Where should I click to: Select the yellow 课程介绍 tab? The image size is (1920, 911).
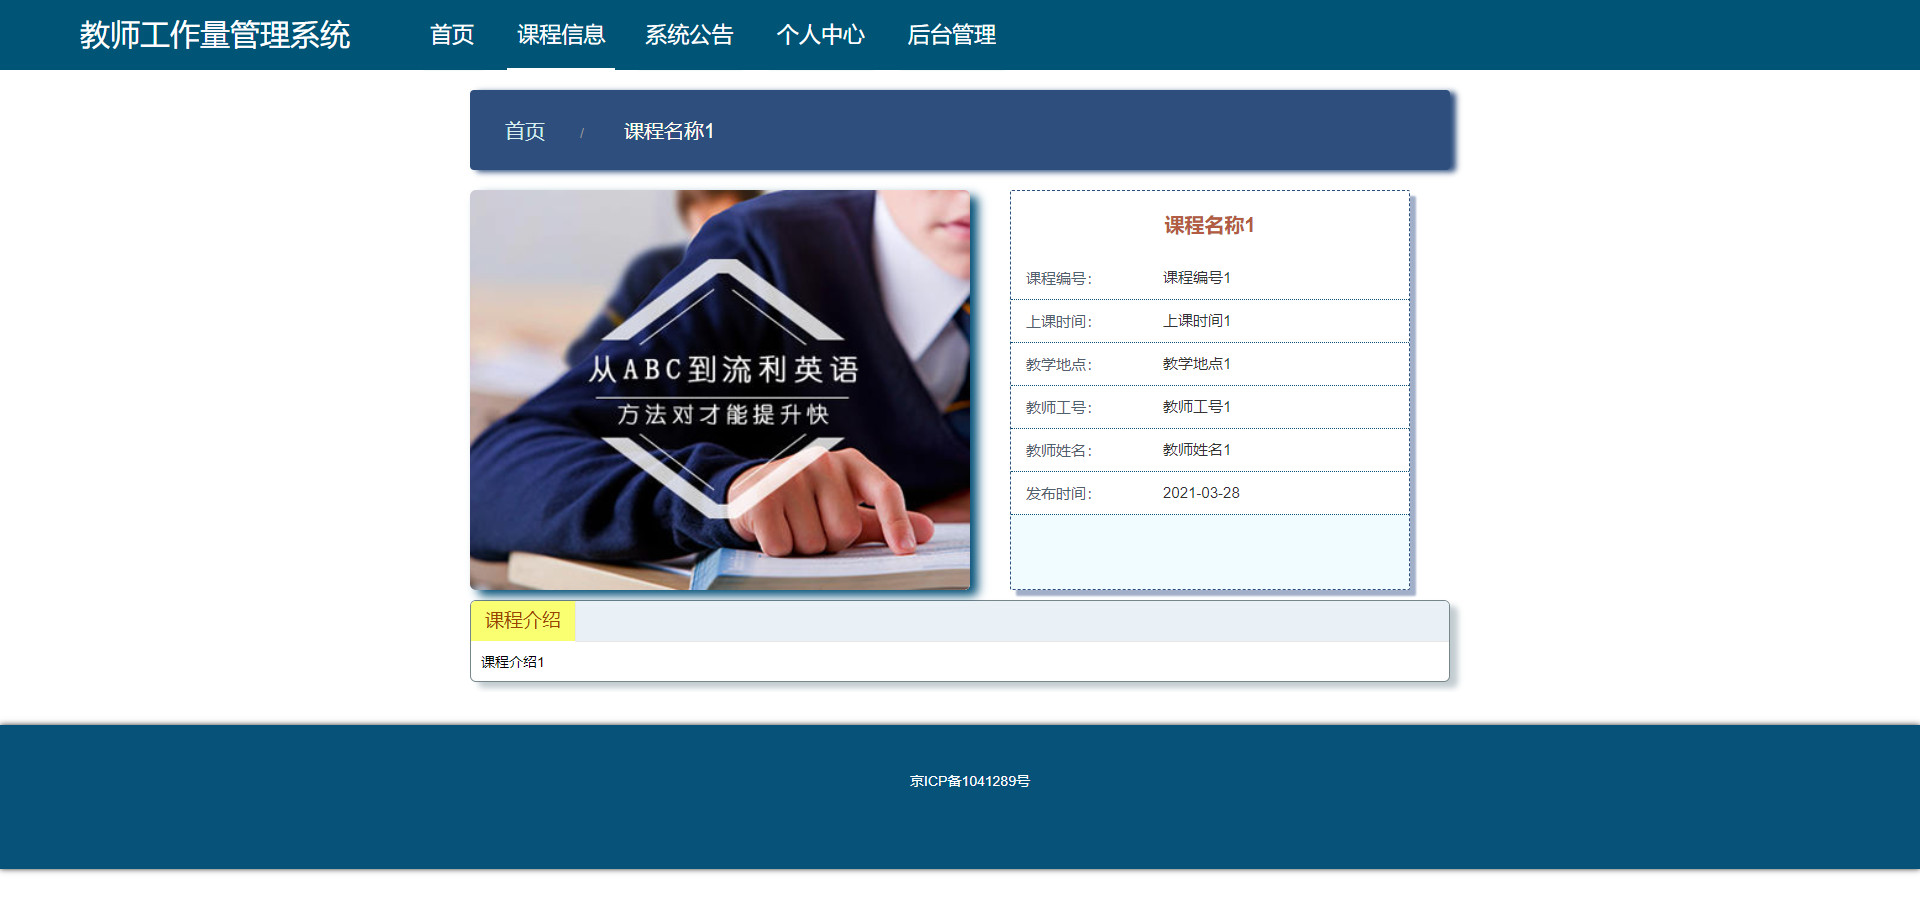(523, 621)
